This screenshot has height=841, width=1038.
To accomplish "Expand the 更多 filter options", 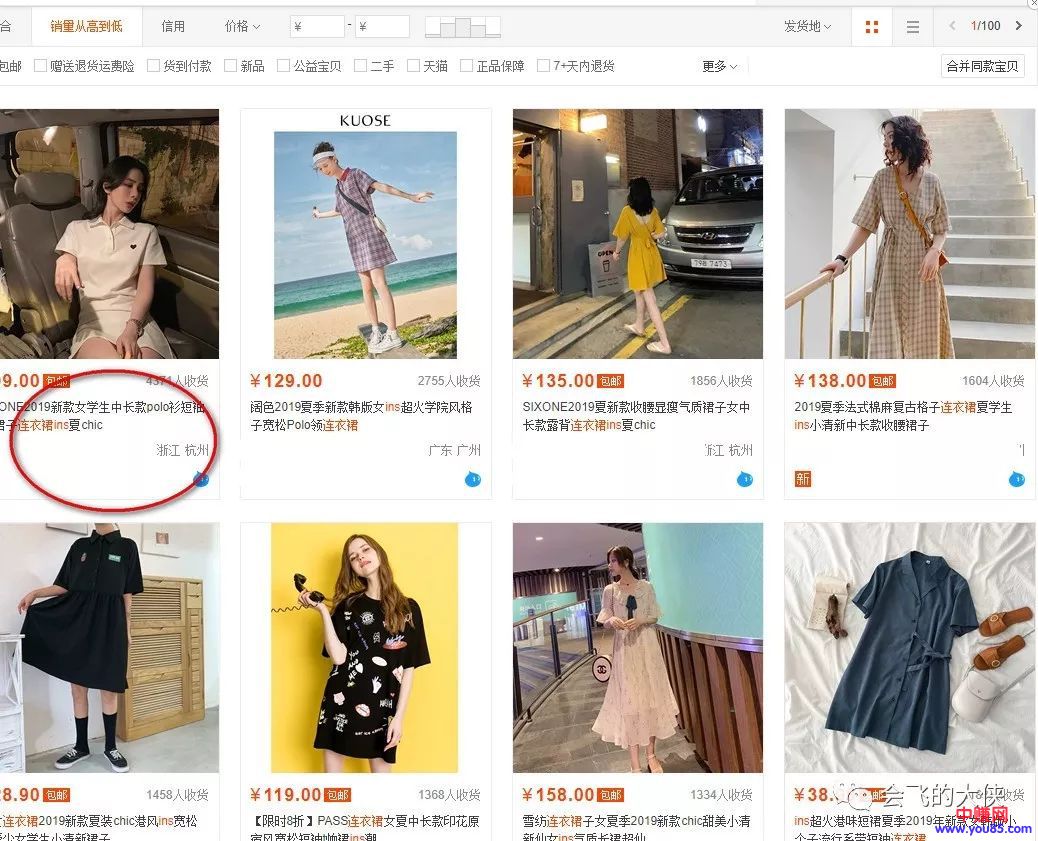I will pyautogui.click(x=719, y=66).
